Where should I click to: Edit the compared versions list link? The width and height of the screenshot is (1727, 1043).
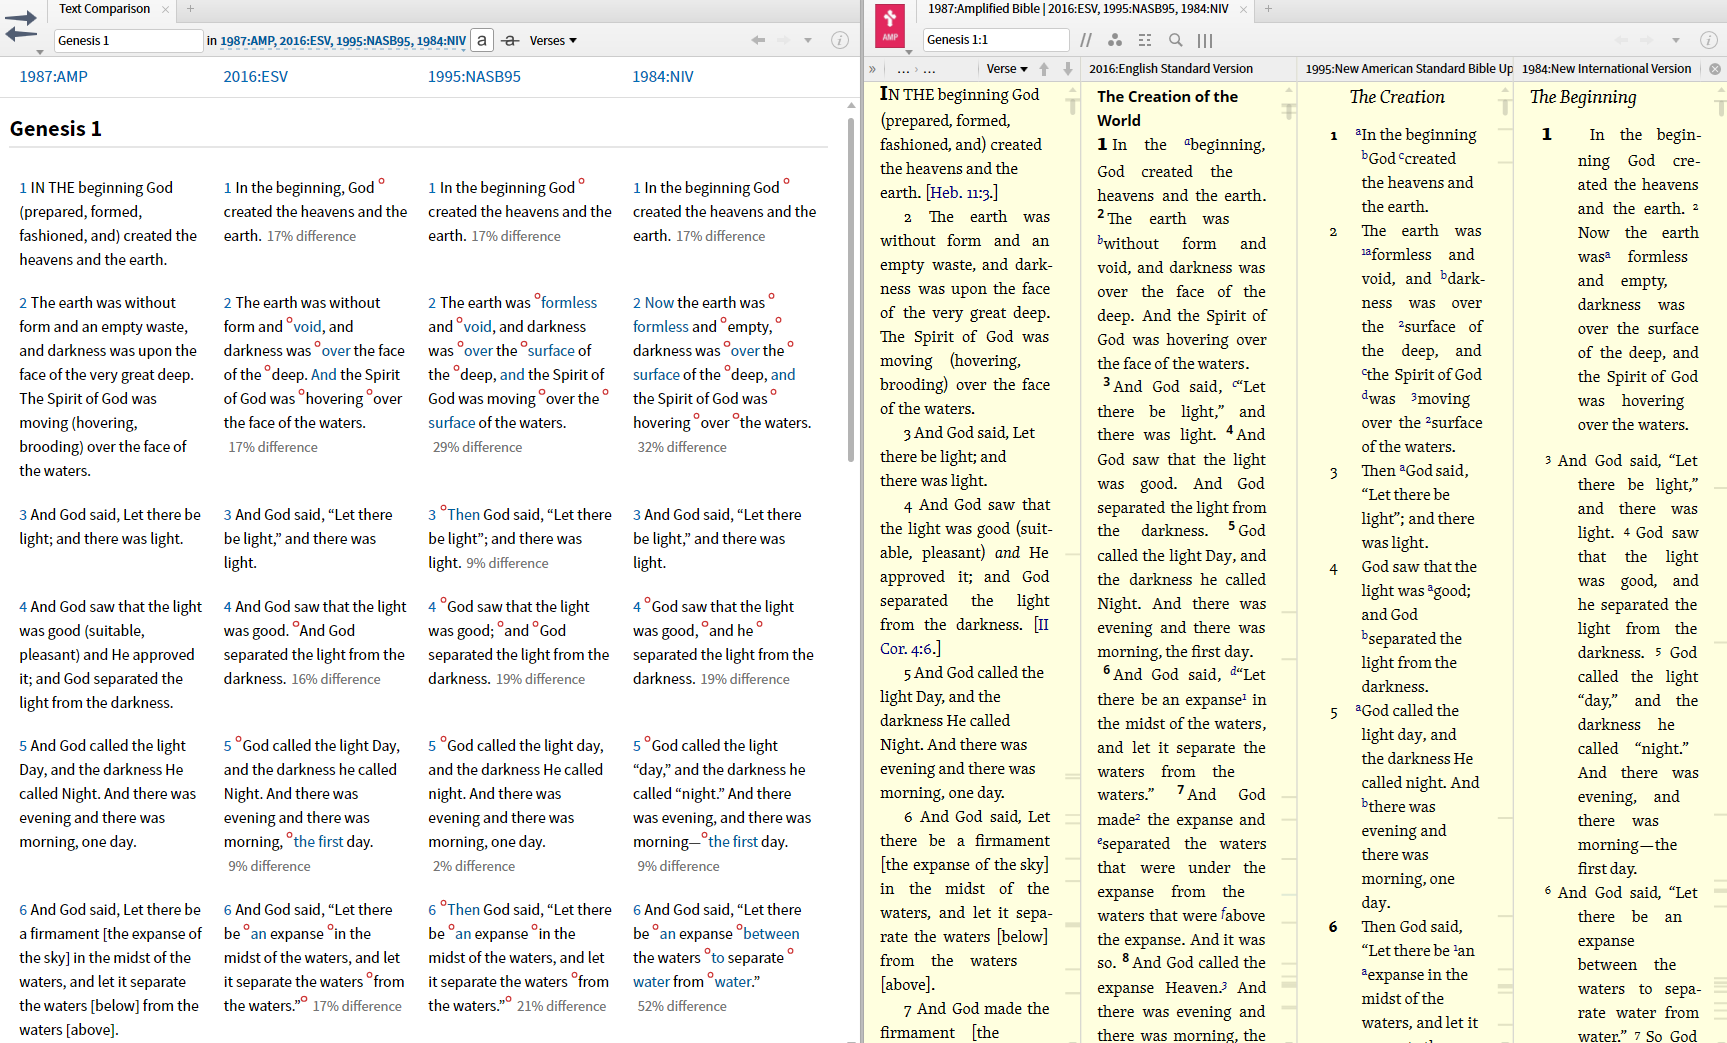[x=342, y=41]
